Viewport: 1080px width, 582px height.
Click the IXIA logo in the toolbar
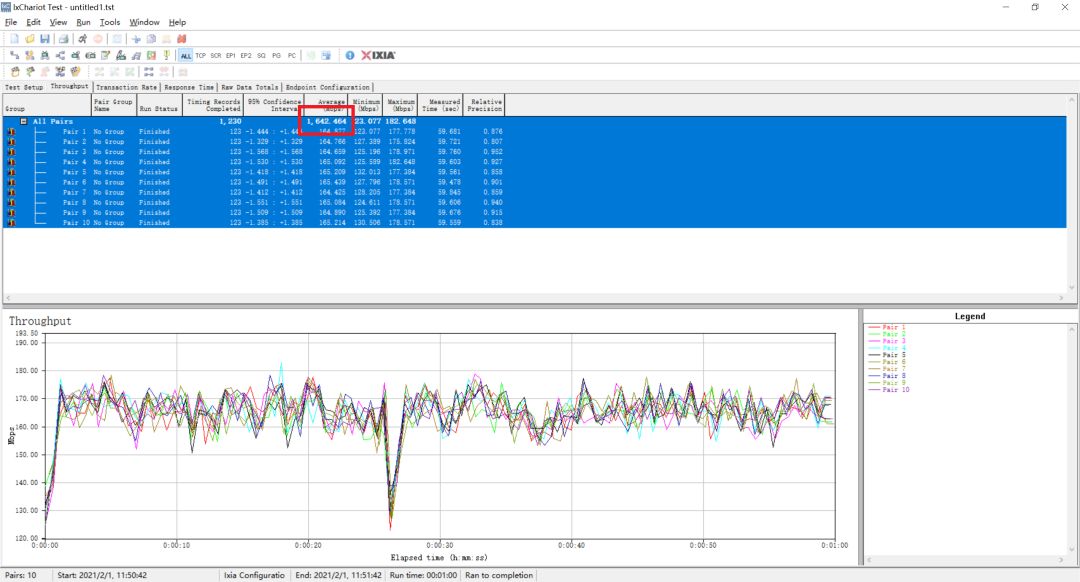pyautogui.click(x=378, y=55)
